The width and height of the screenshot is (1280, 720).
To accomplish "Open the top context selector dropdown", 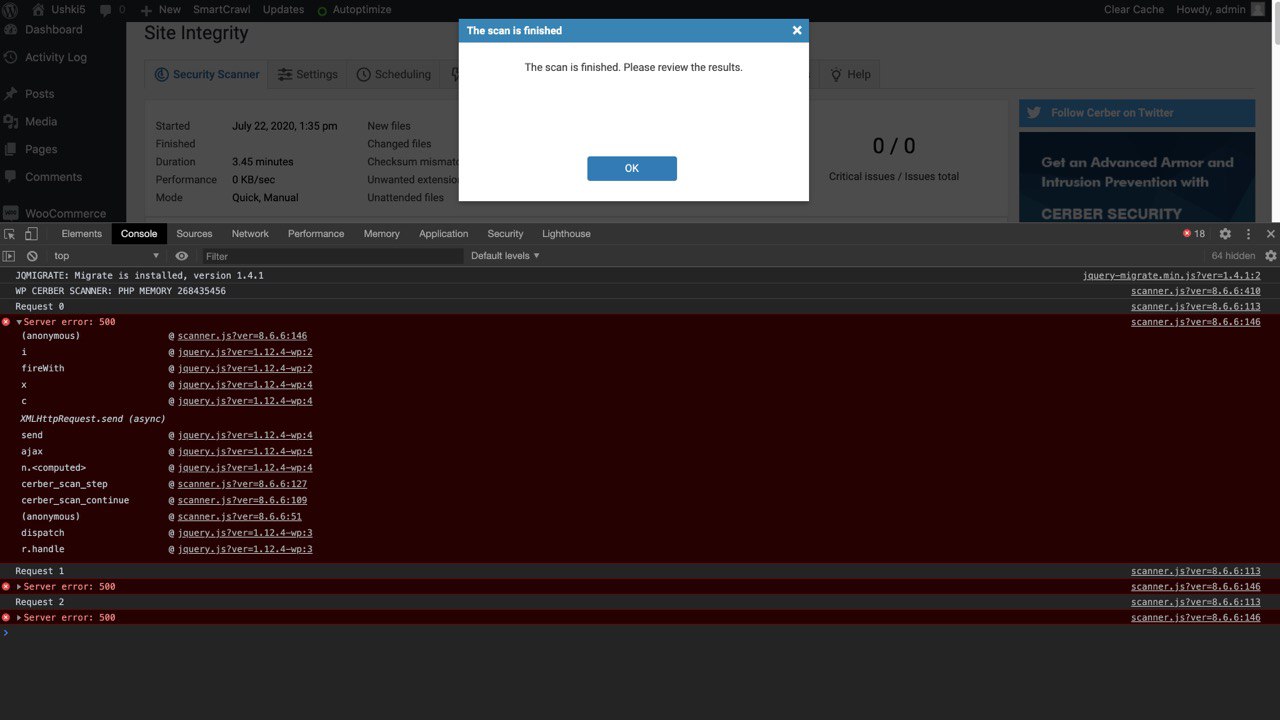I will (106, 256).
